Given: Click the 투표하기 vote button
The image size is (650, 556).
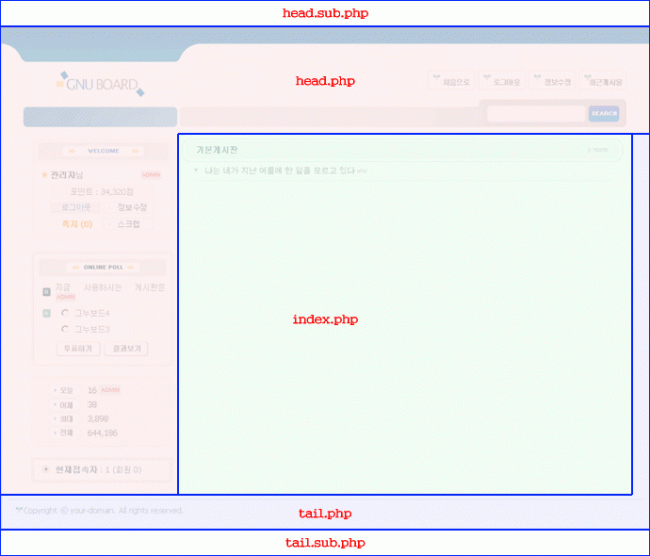Looking at the screenshot, I should [x=77, y=349].
